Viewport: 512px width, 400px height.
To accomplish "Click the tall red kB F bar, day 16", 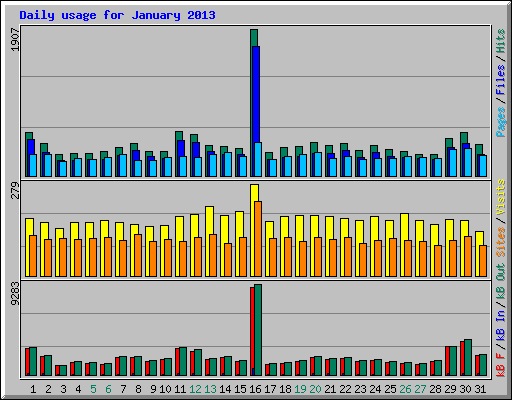I will pos(252,328).
